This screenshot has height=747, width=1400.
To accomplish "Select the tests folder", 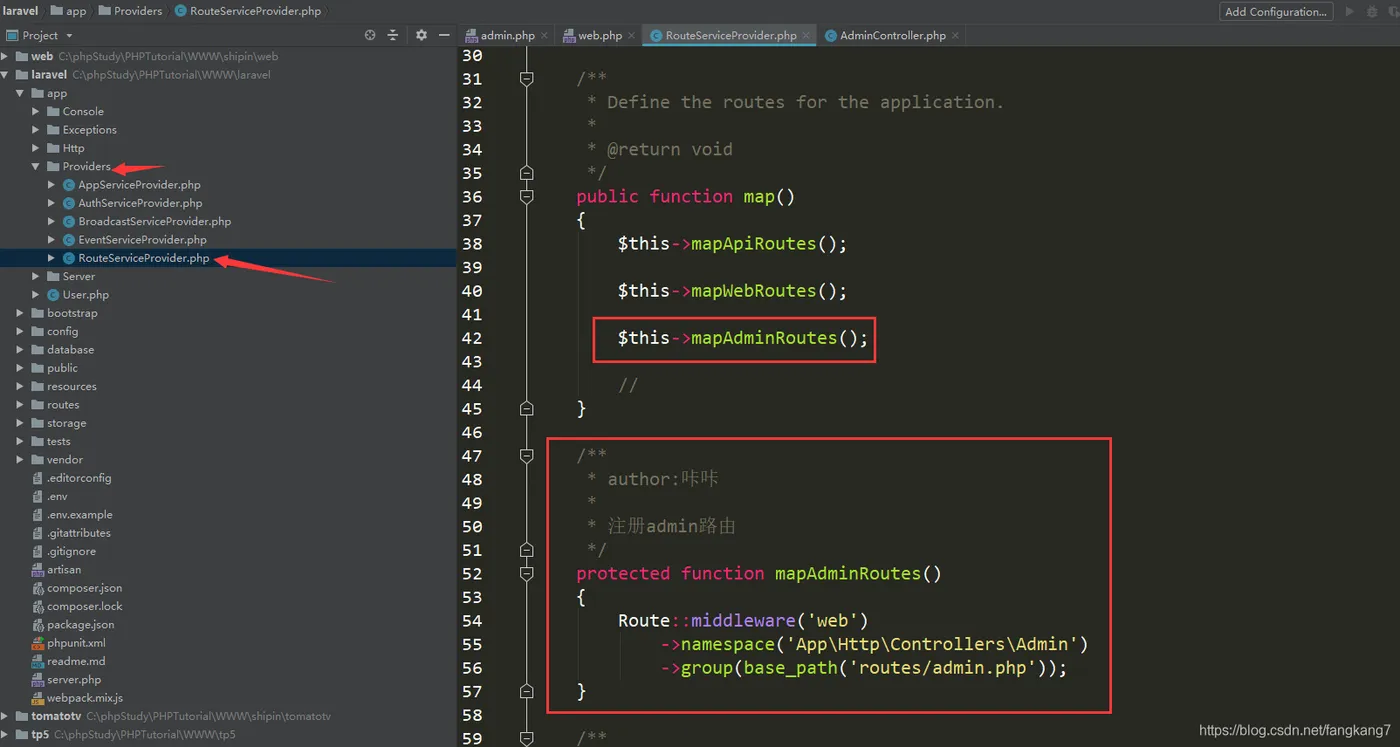I will tap(59, 441).
